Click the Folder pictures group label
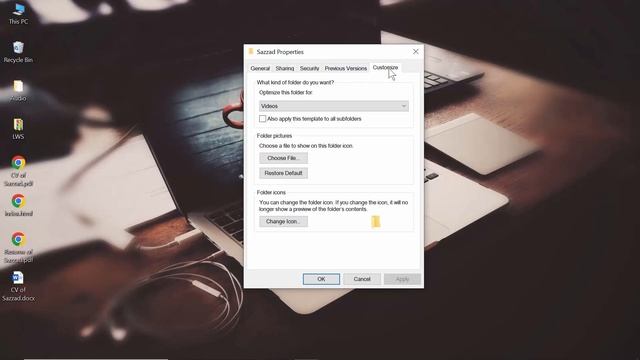640x360 pixels. [274, 136]
